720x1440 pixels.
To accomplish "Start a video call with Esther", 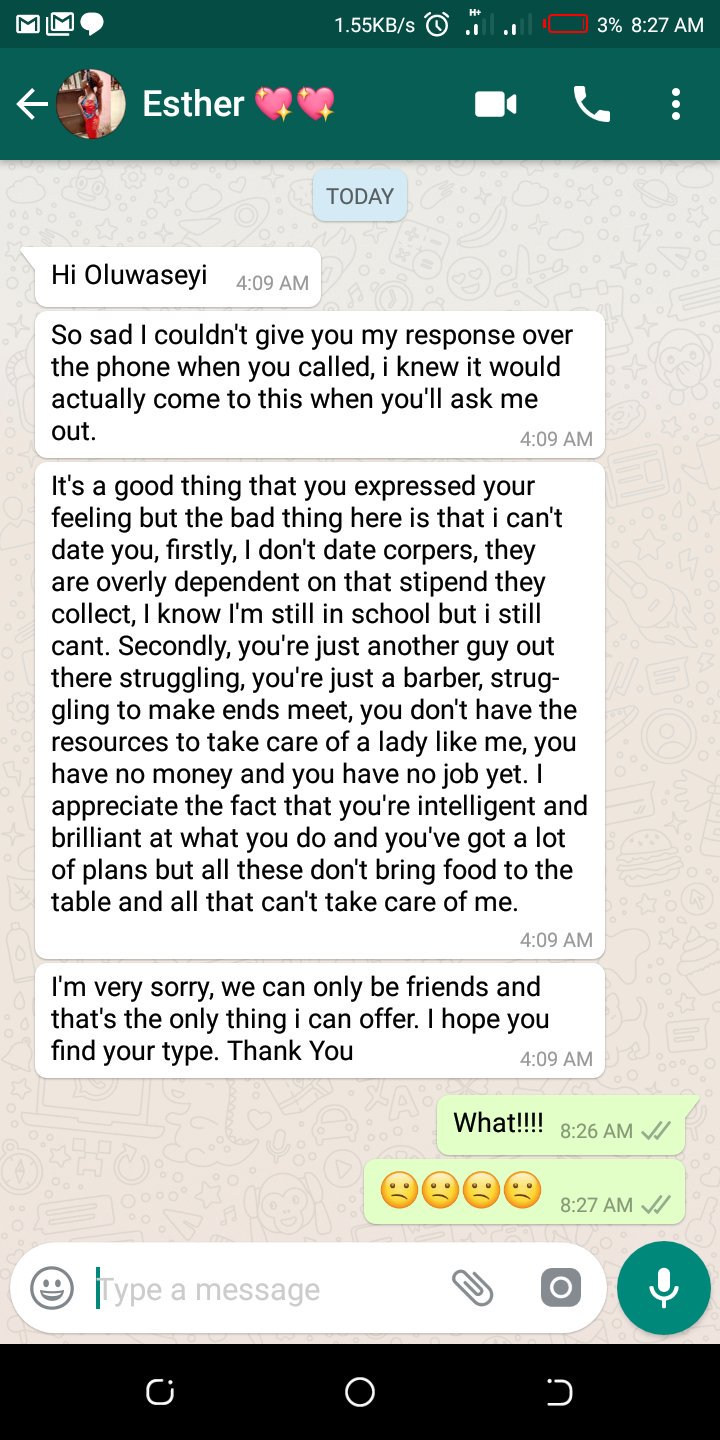I will pyautogui.click(x=494, y=104).
